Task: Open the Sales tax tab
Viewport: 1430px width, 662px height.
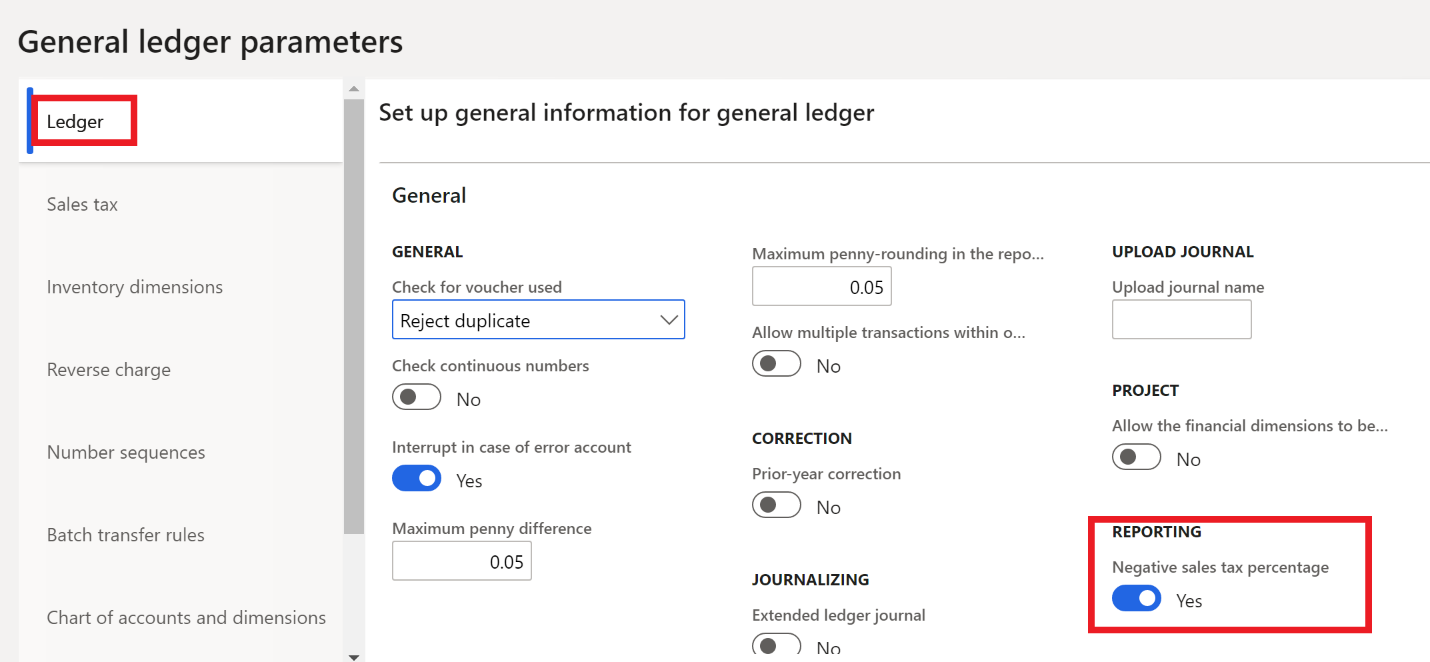Action: pos(82,204)
